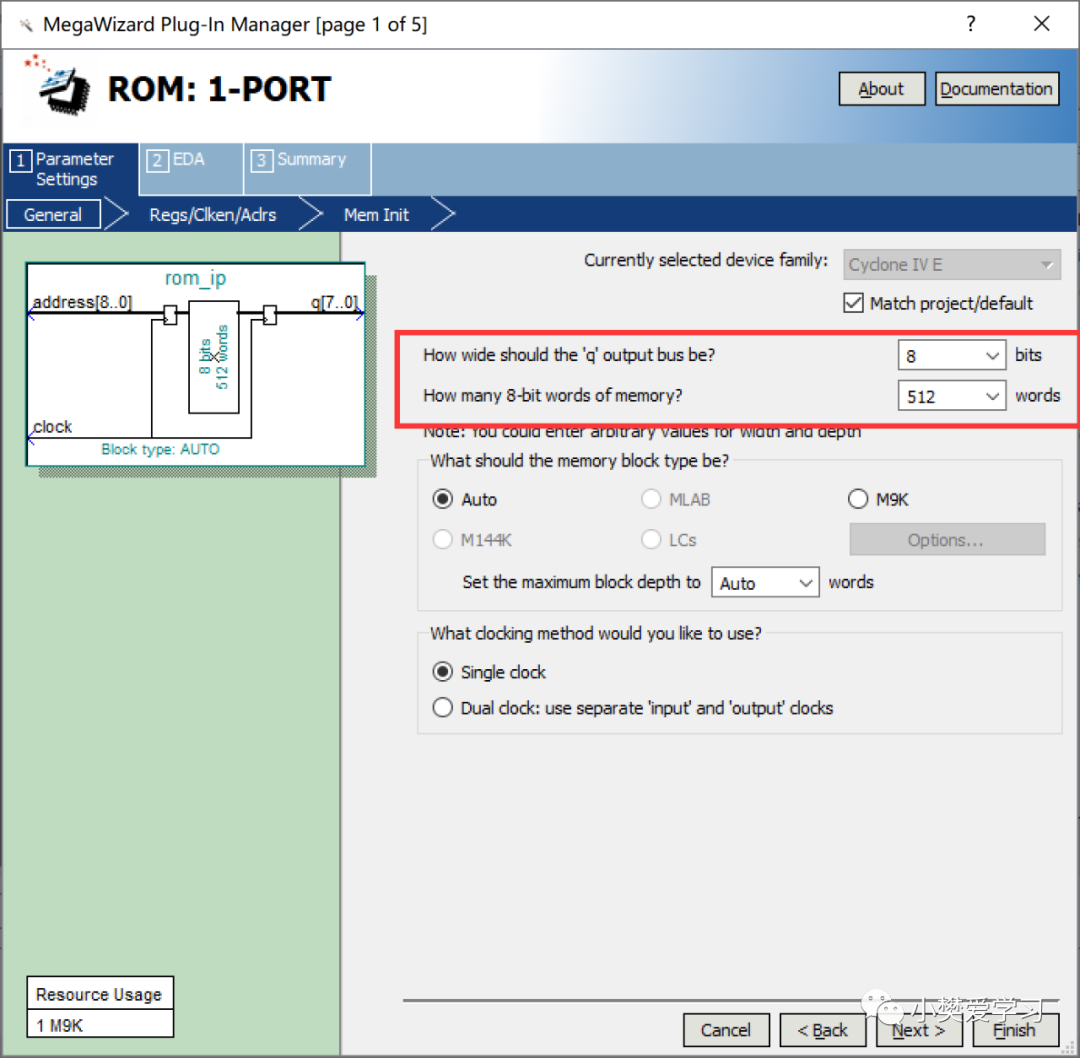Select Auto memory block type

tap(442, 499)
